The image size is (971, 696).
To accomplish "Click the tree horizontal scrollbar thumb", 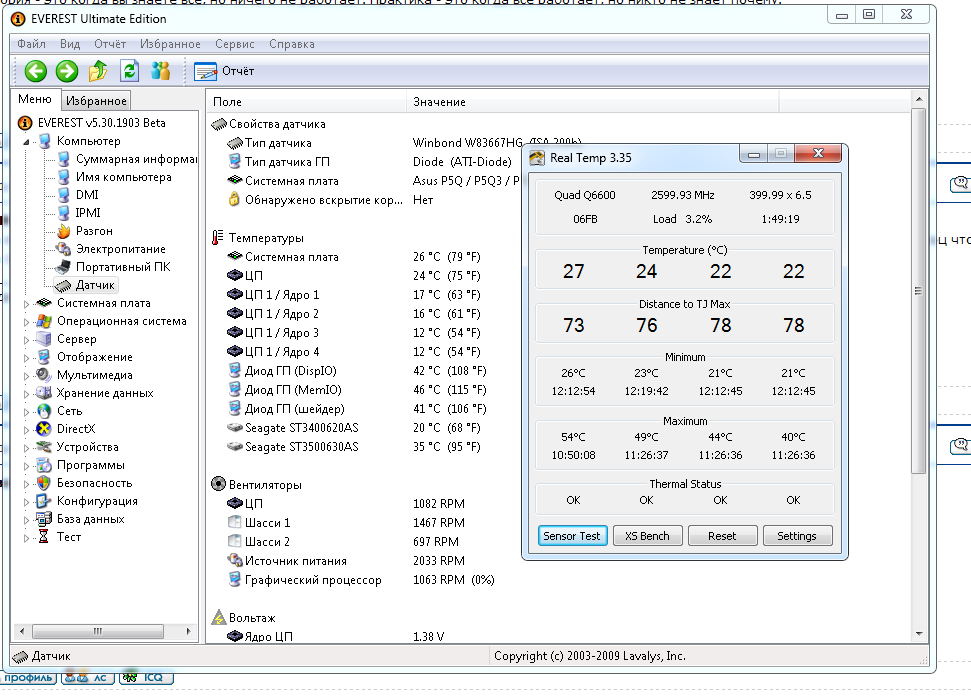I will (98, 632).
